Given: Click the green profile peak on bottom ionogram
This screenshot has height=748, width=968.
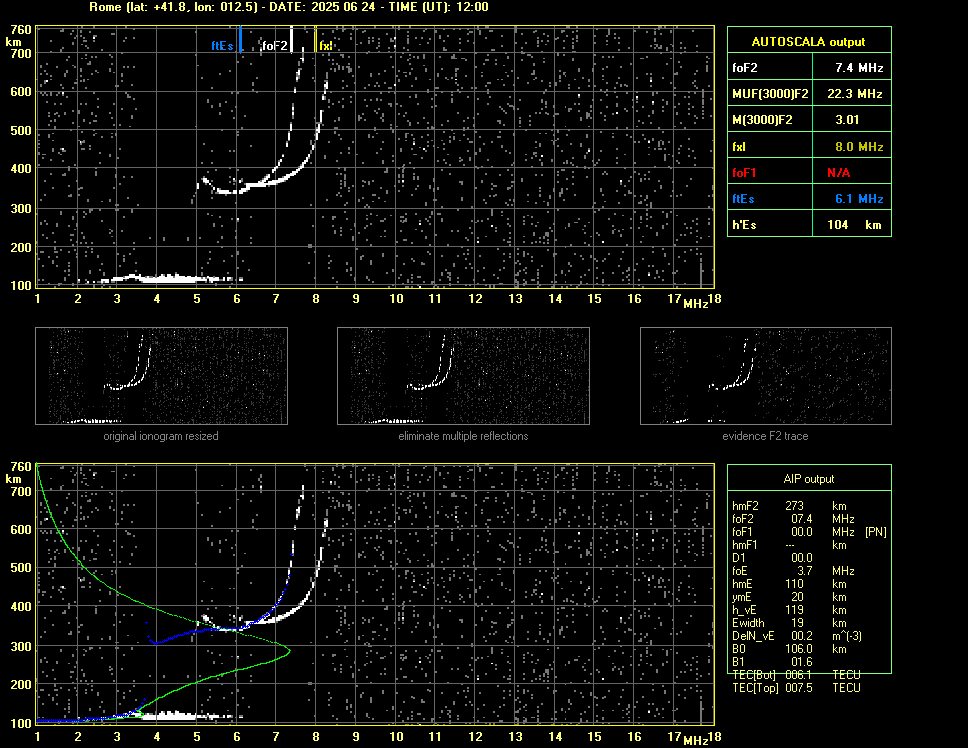Looking at the screenshot, I should coord(289,650).
